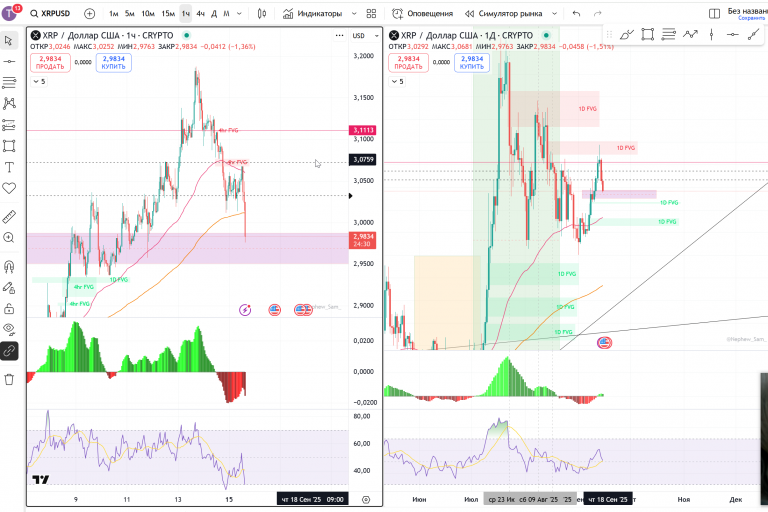Select the М monthly timeframe
768x512 pixels.
coord(226,14)
